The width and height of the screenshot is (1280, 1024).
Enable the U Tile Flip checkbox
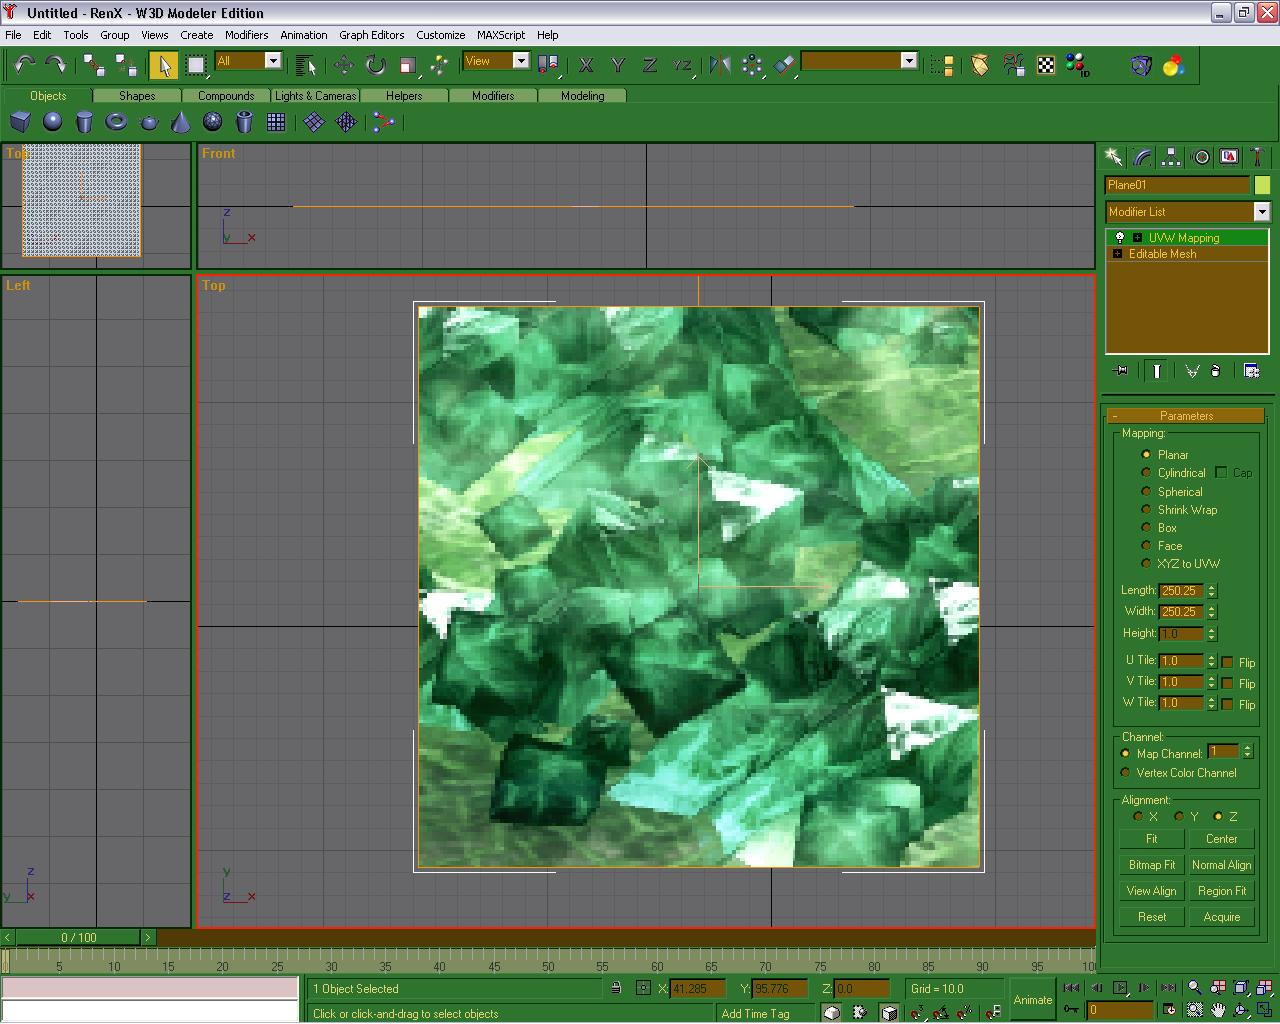(1227, 662)
